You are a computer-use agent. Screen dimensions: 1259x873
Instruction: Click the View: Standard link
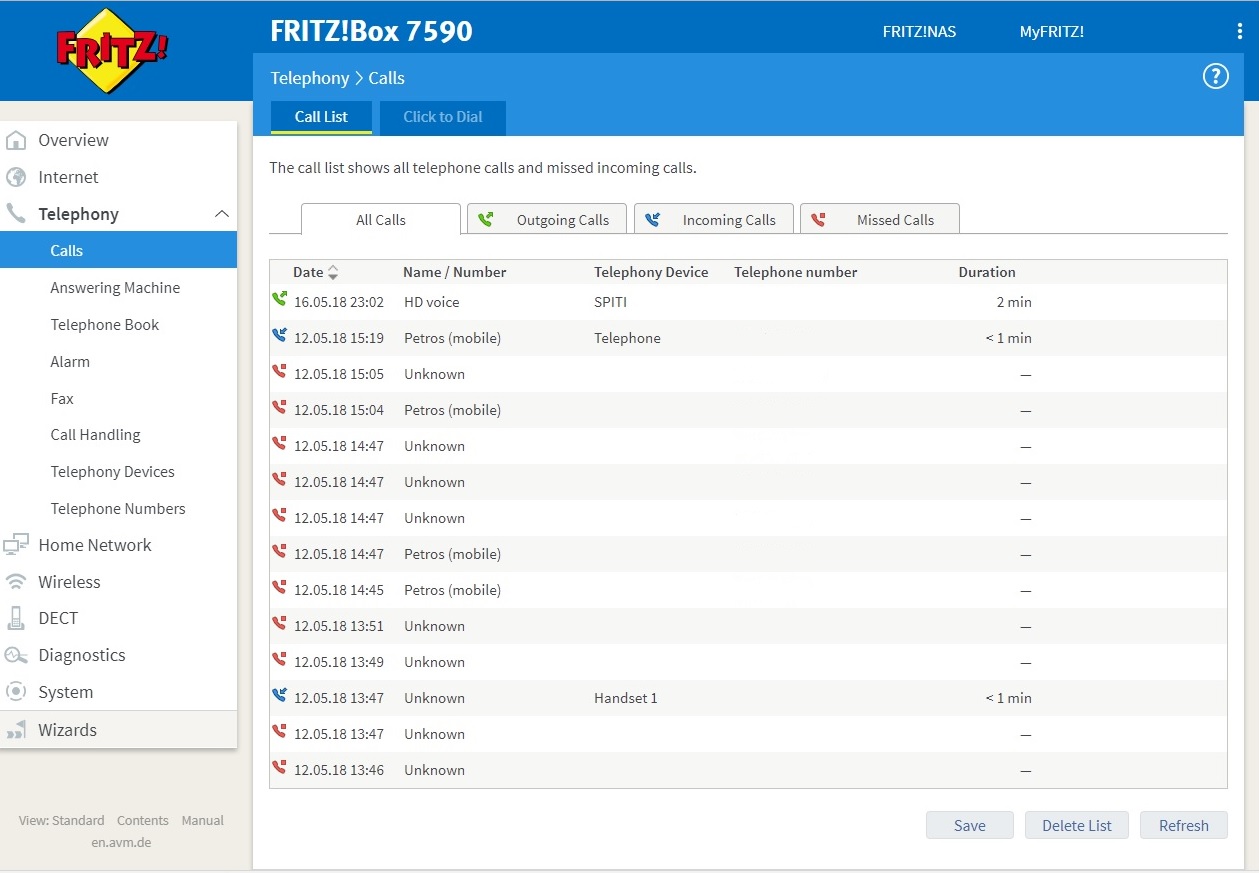[61, 821]
